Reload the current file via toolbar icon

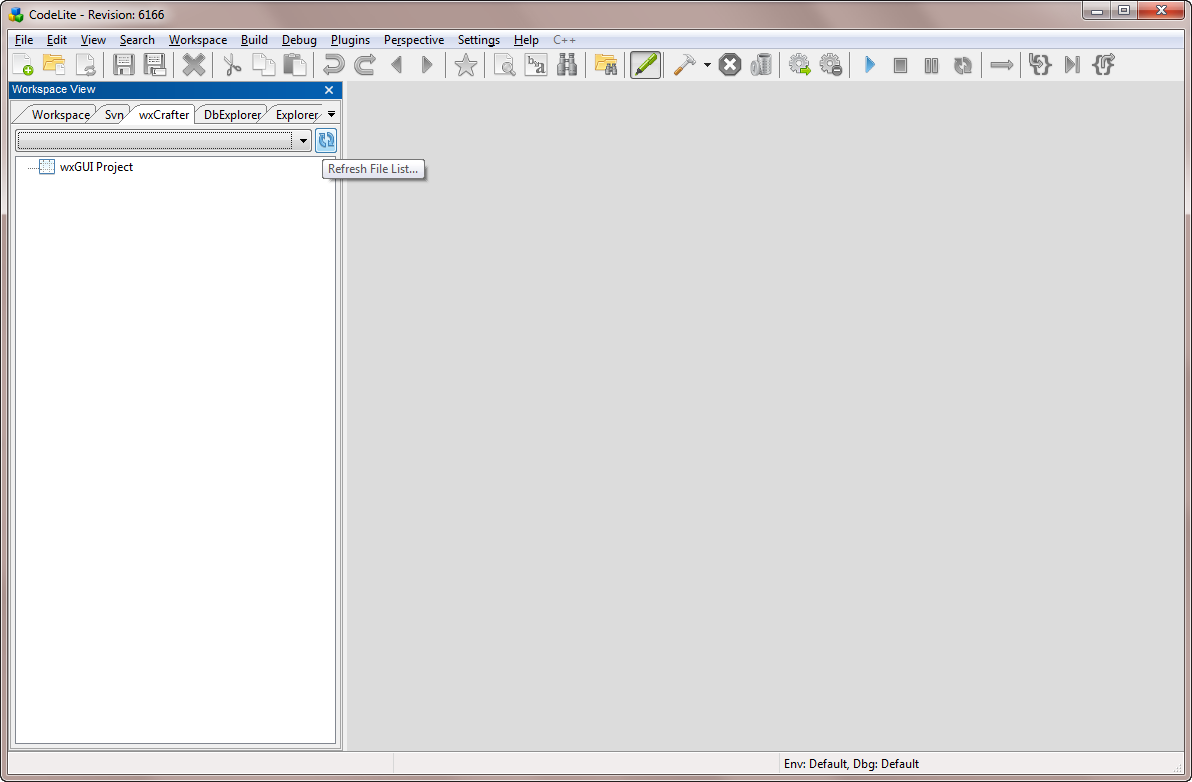coord(86,65)
